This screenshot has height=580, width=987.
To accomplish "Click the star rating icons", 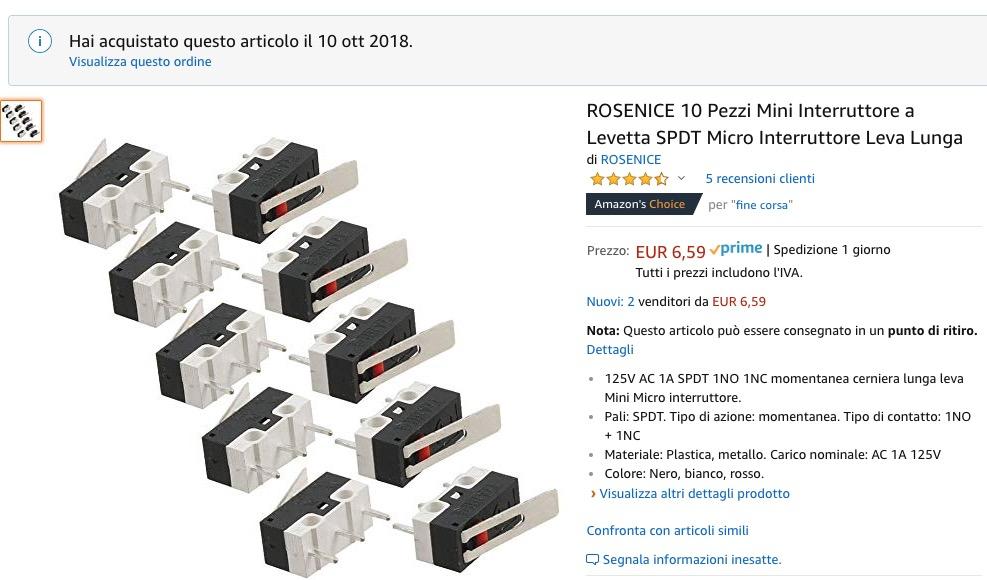I will 628,179.
